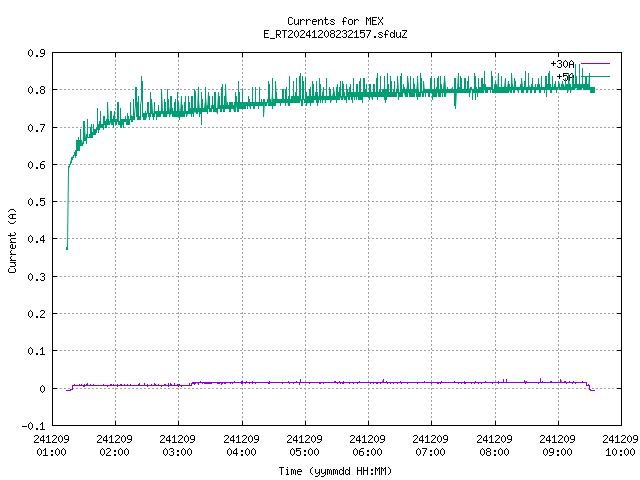Click the purple +30A legend line sample
Screen dimensions: 640x480
(595, 64)
